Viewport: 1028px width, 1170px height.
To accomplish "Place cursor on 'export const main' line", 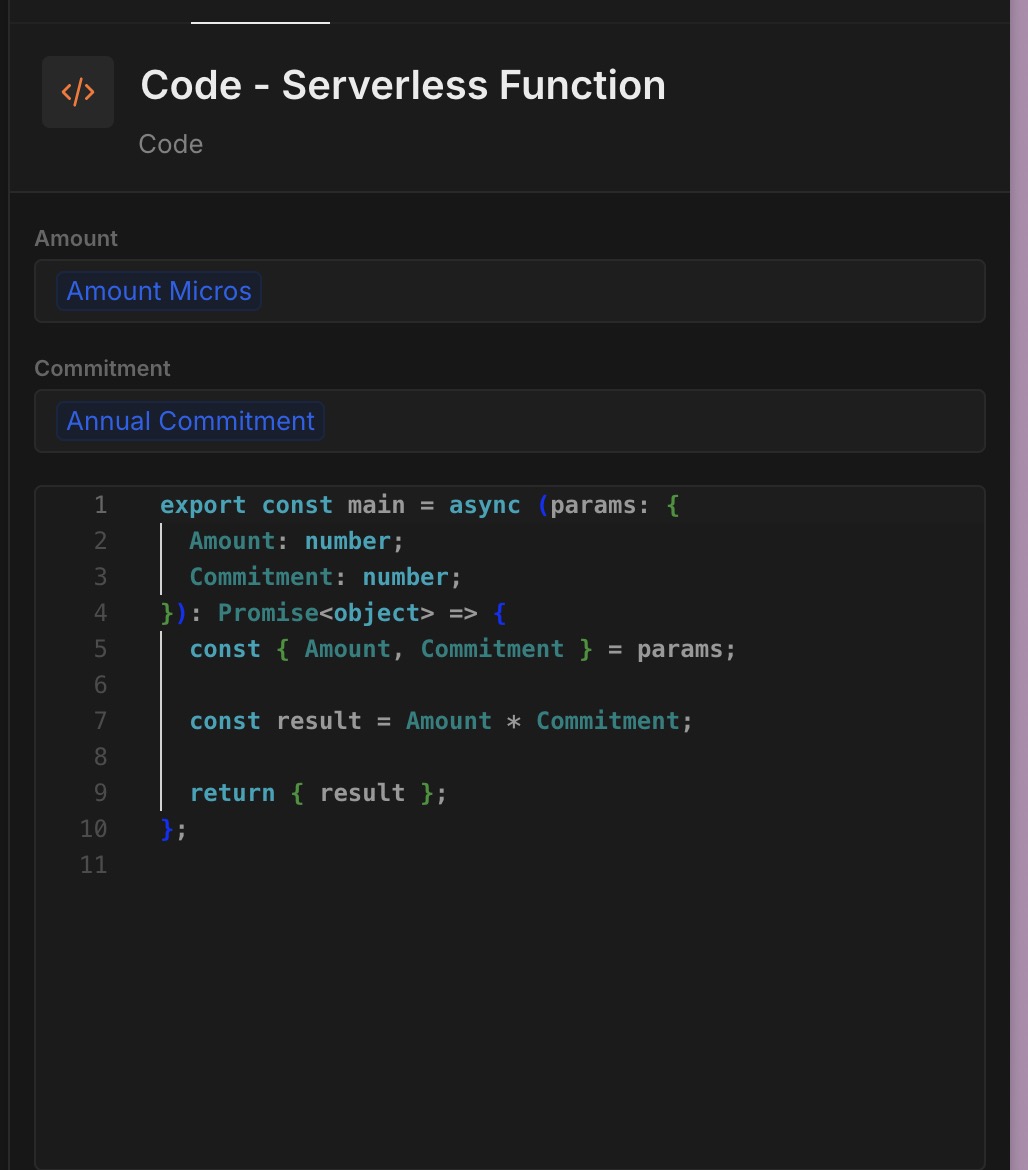I will pos(419,505).
